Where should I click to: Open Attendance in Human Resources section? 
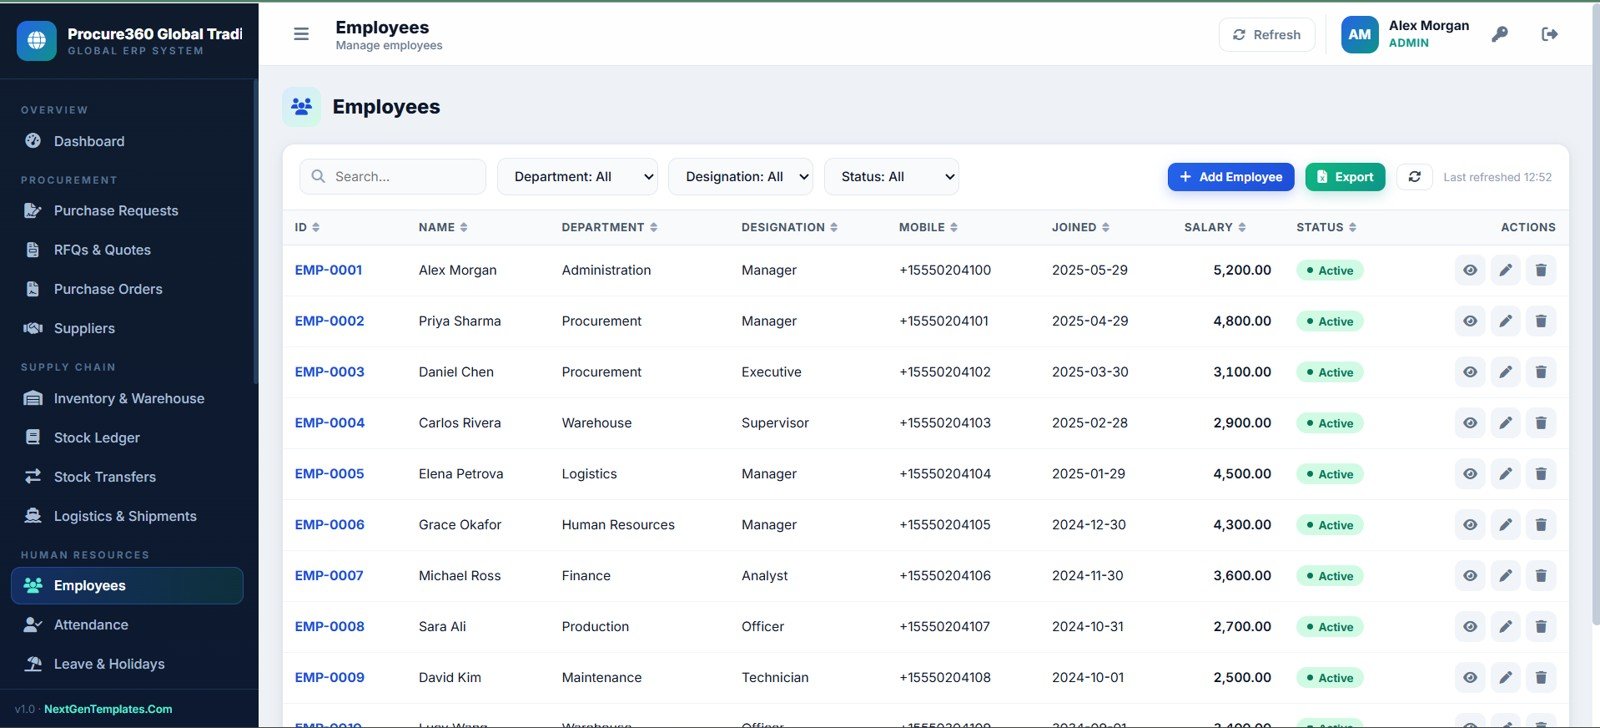click(127, 625)
